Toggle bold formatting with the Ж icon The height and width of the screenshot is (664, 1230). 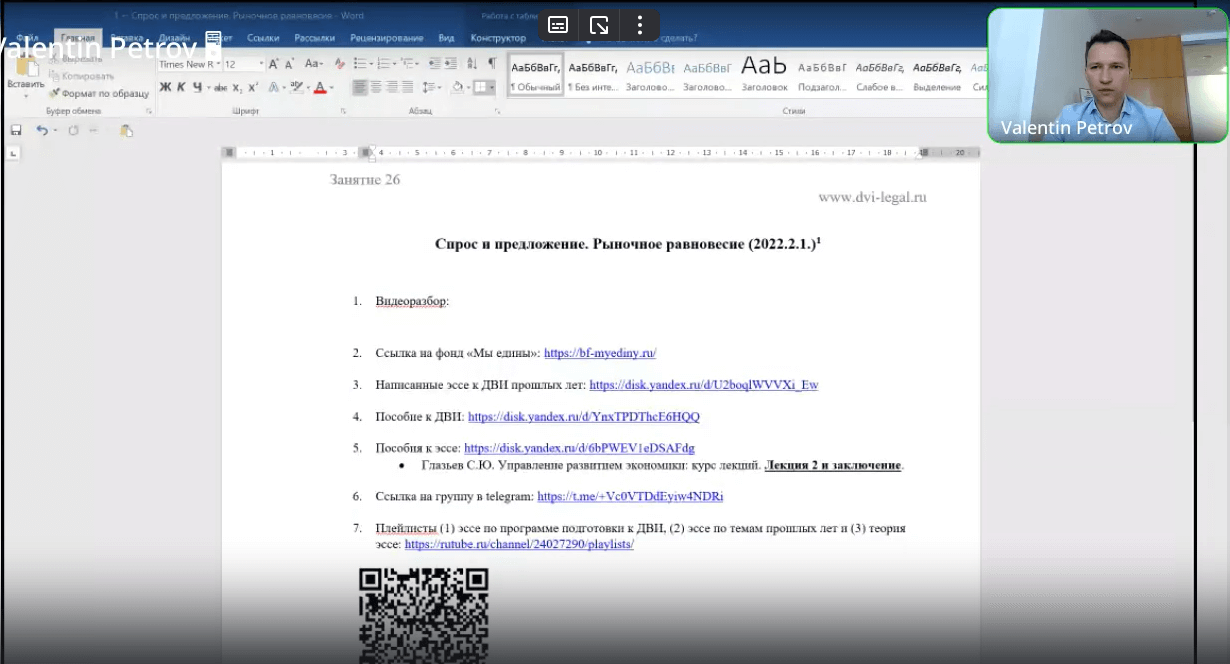[x=163, y=88]
